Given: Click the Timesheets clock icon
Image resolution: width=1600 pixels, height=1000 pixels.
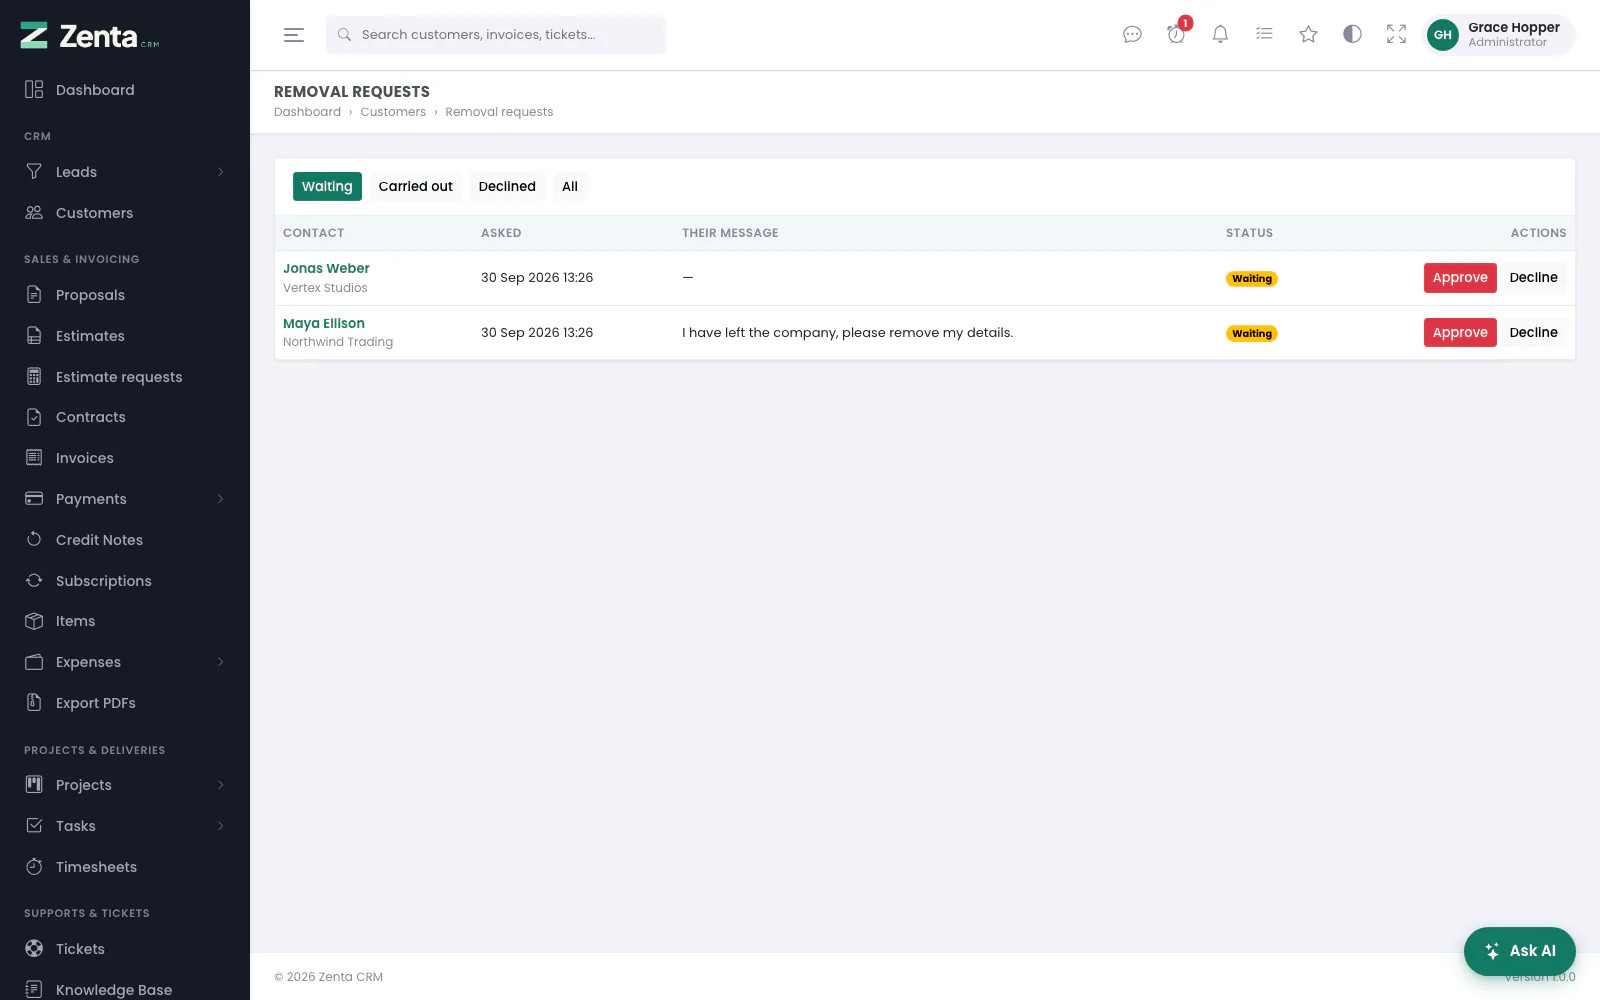Looking at the screenshot, I should pos(34,866).
